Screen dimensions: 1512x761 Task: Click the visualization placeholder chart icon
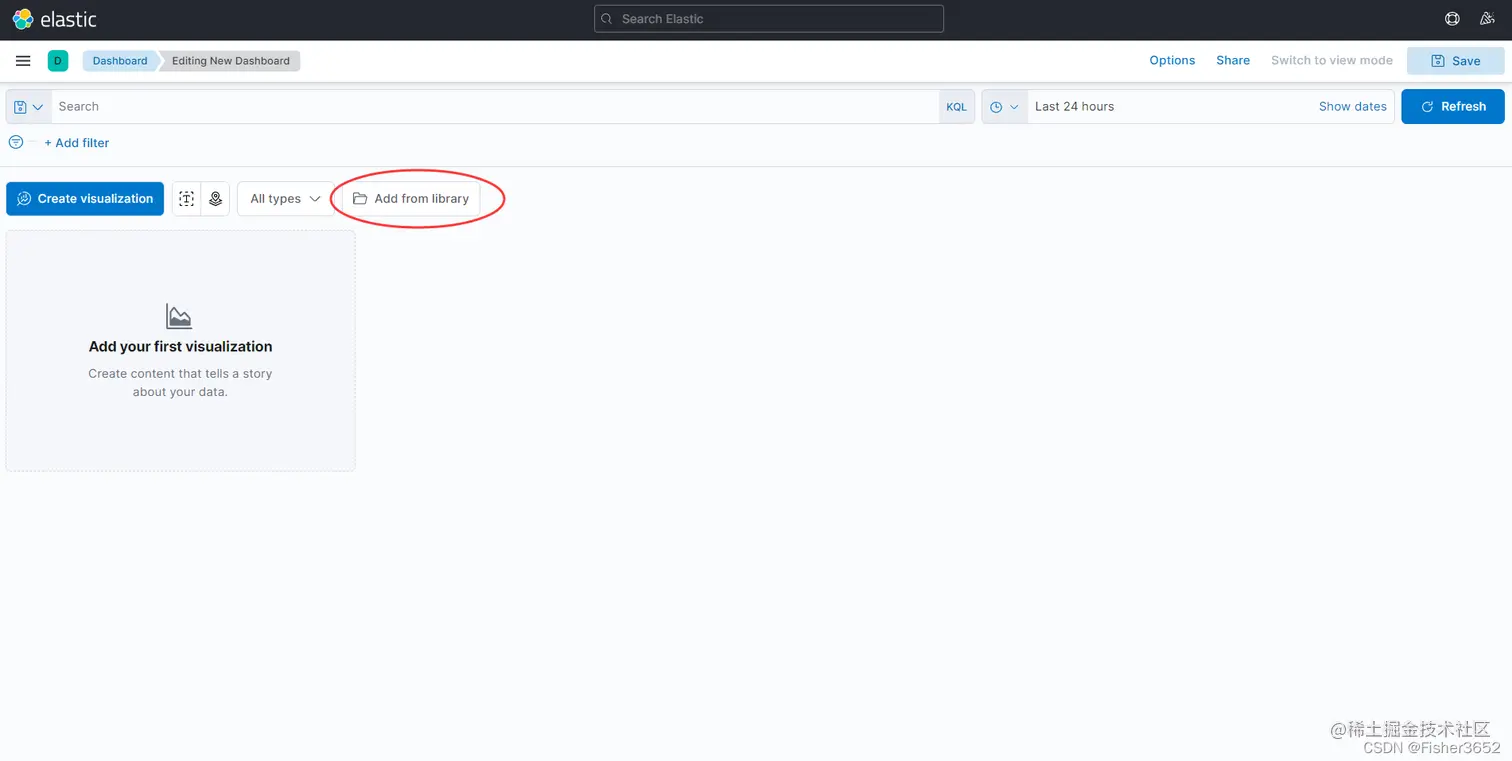[179, 317]
